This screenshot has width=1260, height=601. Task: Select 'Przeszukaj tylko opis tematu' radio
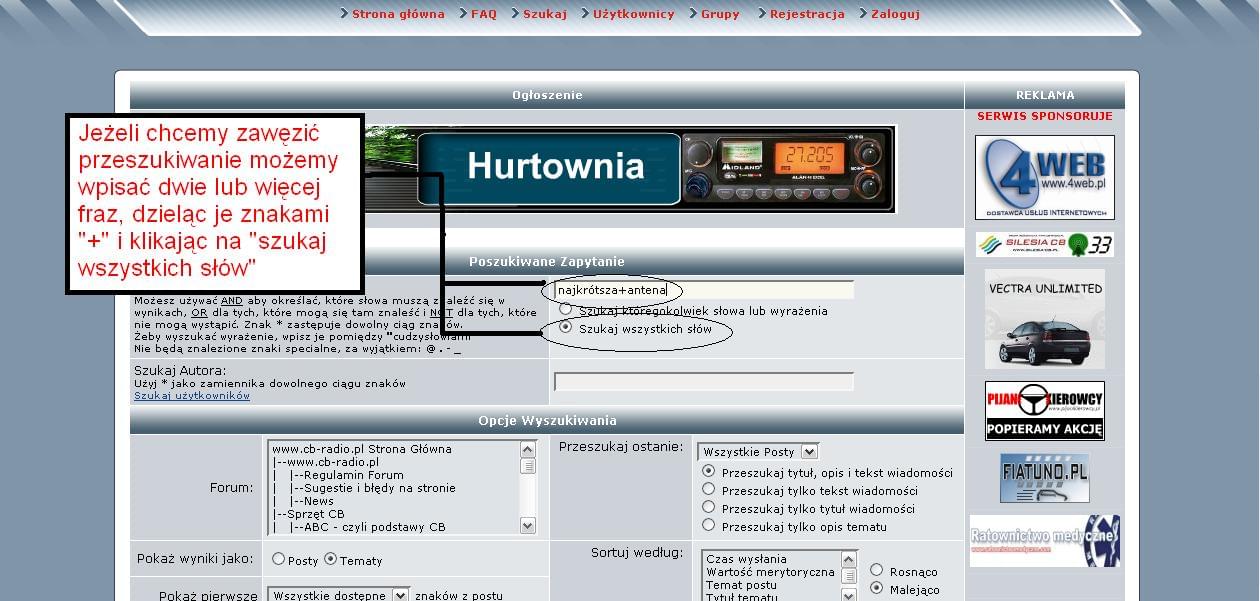(x=709, y=525)
